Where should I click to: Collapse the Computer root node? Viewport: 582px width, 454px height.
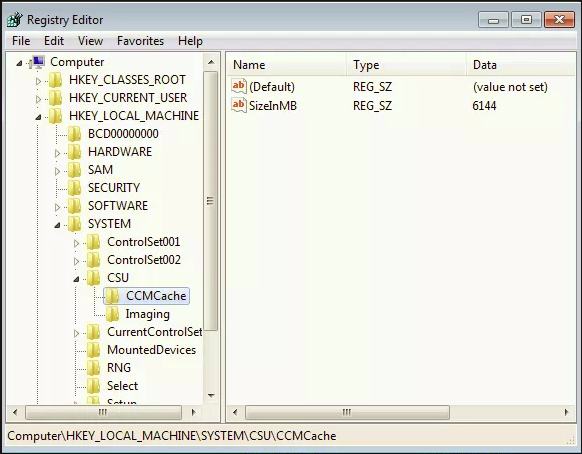tap(19, 63)
